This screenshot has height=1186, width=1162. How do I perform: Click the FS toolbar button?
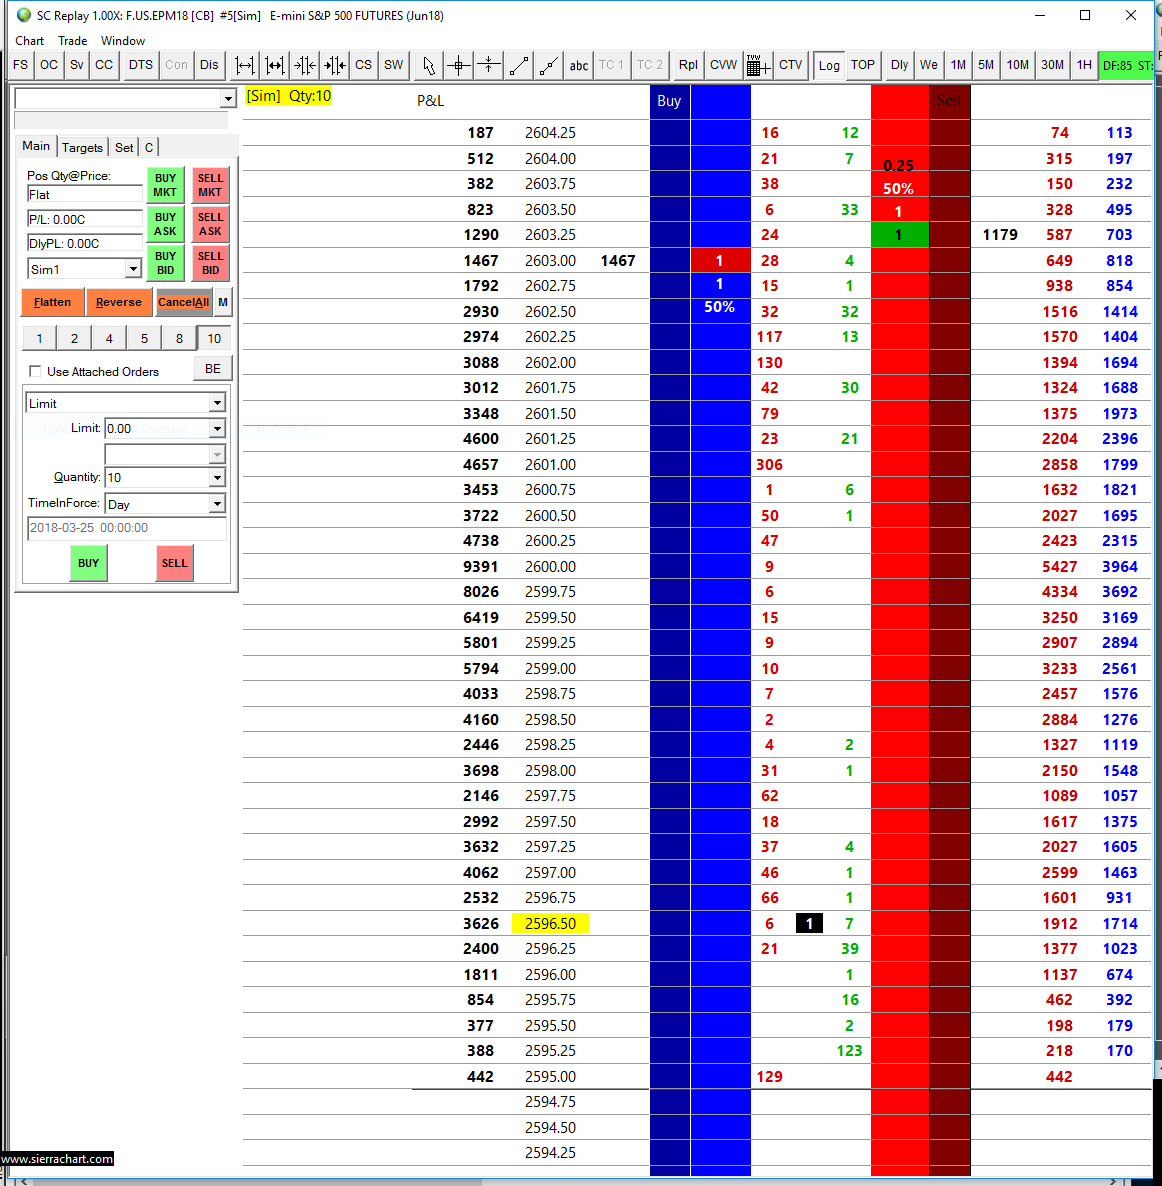click(20, 65)
